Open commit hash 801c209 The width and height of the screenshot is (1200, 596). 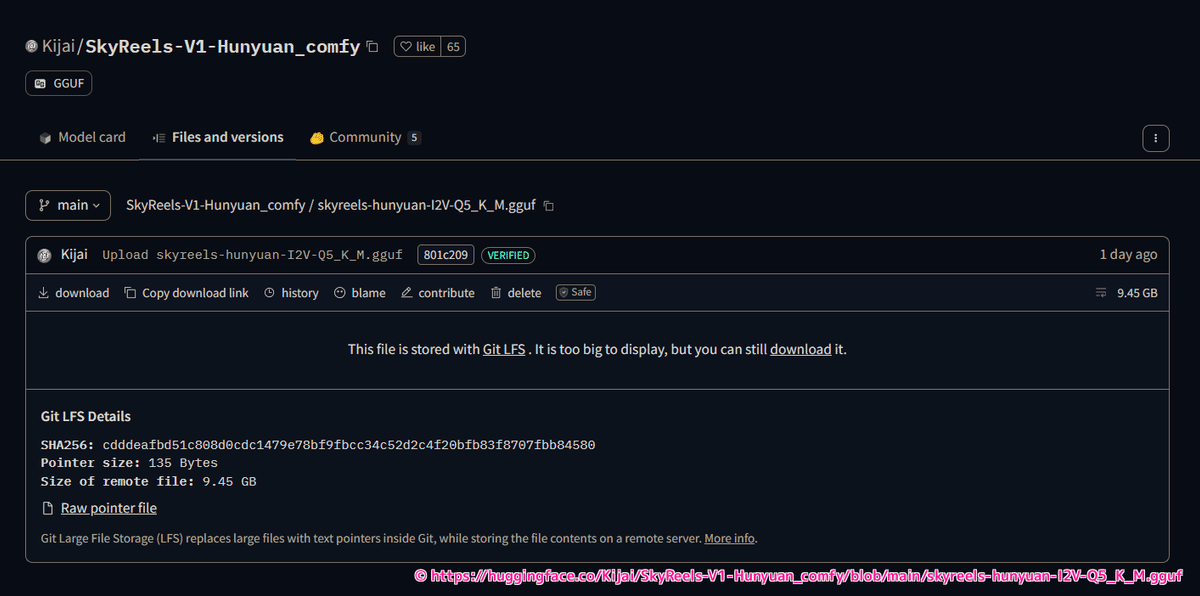(446, 255)
